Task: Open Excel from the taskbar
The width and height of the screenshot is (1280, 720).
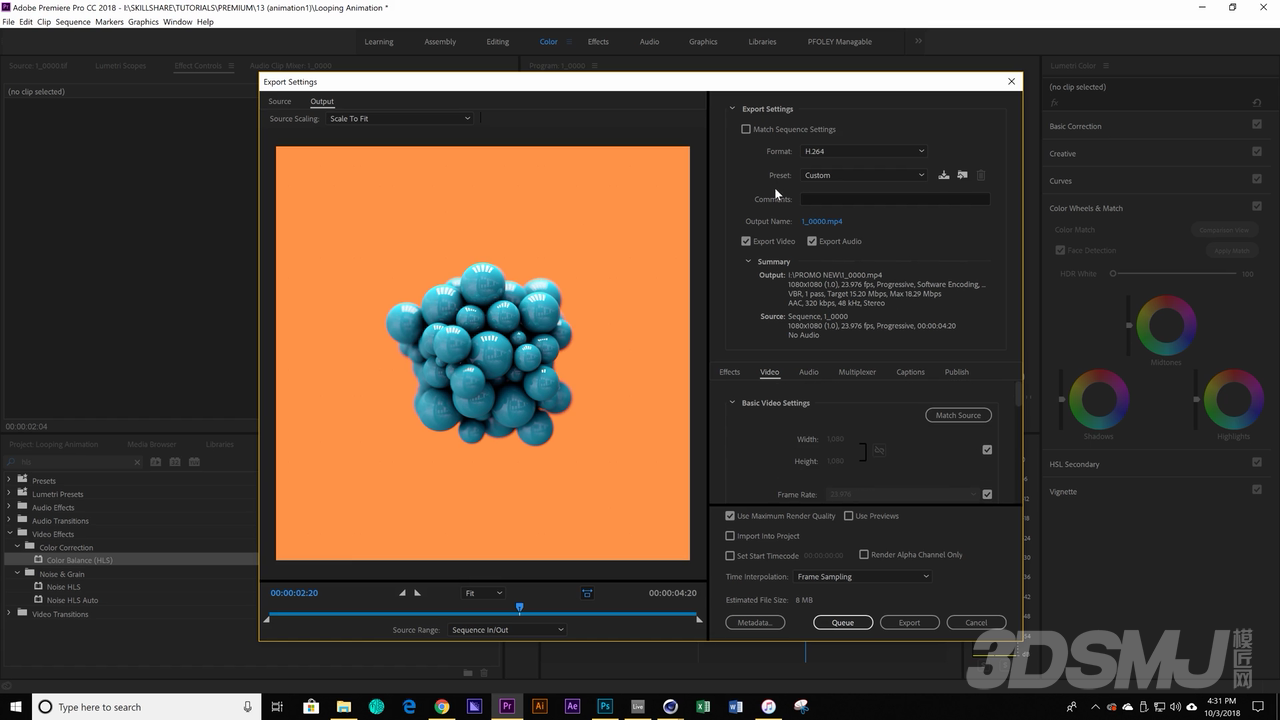Action: [703, 706]
